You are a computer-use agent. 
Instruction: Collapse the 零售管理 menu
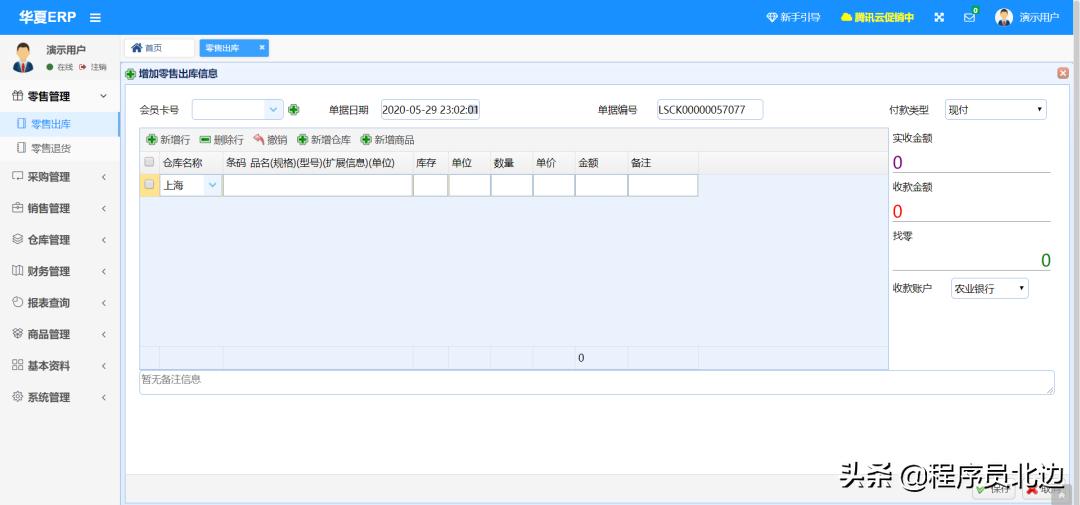click(60, 96)
